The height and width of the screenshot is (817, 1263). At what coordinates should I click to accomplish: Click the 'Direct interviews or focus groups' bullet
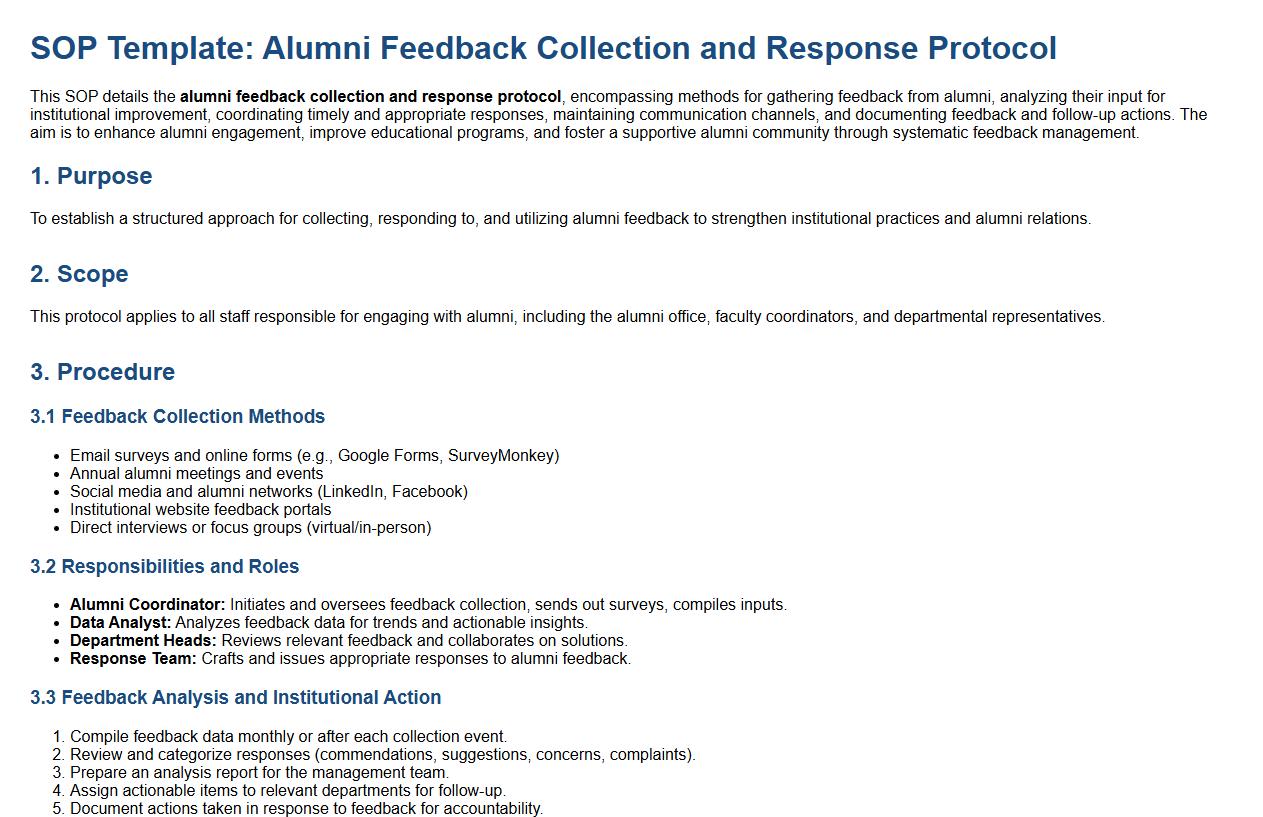(250, 527)
